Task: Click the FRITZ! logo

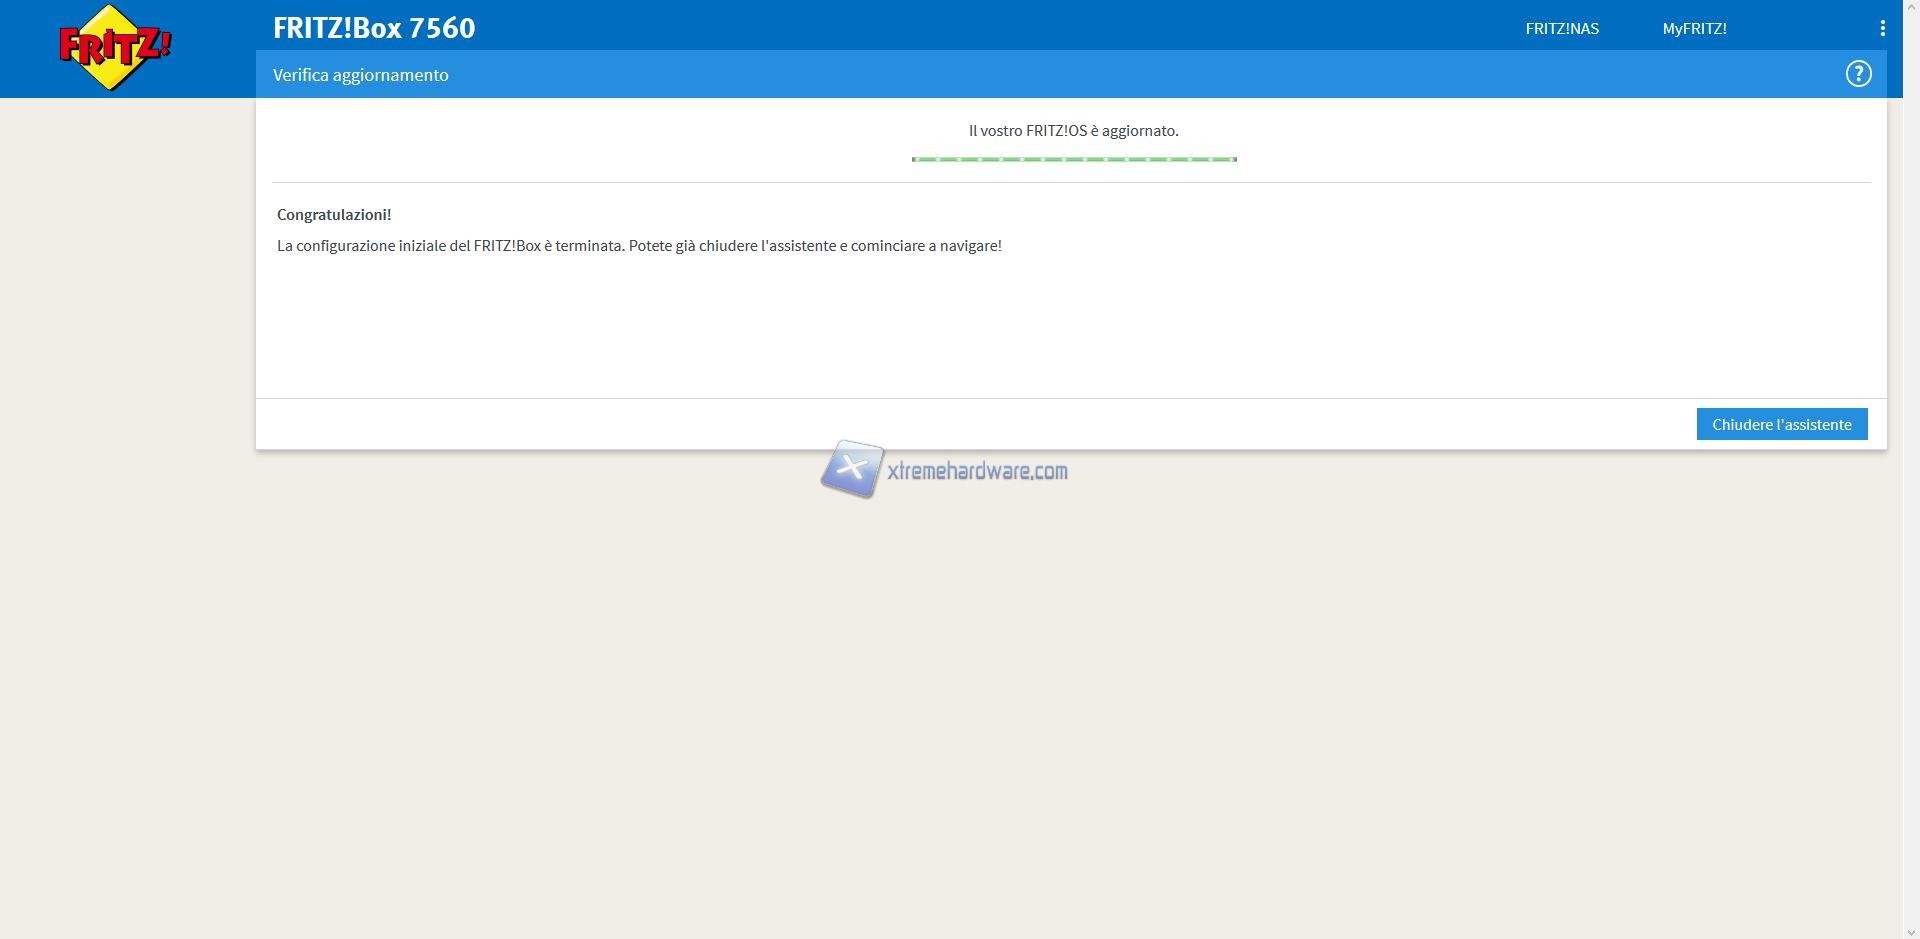Action: click(114, 47)
